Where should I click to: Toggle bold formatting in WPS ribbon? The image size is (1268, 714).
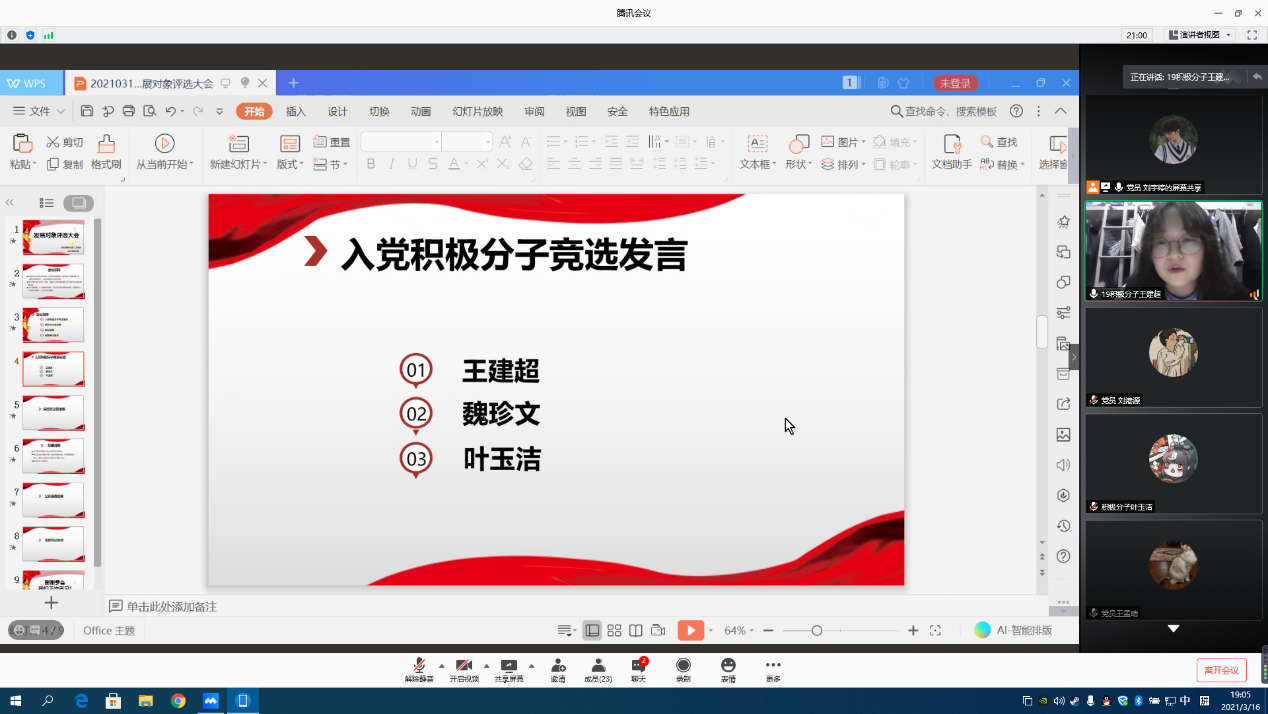click(x=371, y=164)
